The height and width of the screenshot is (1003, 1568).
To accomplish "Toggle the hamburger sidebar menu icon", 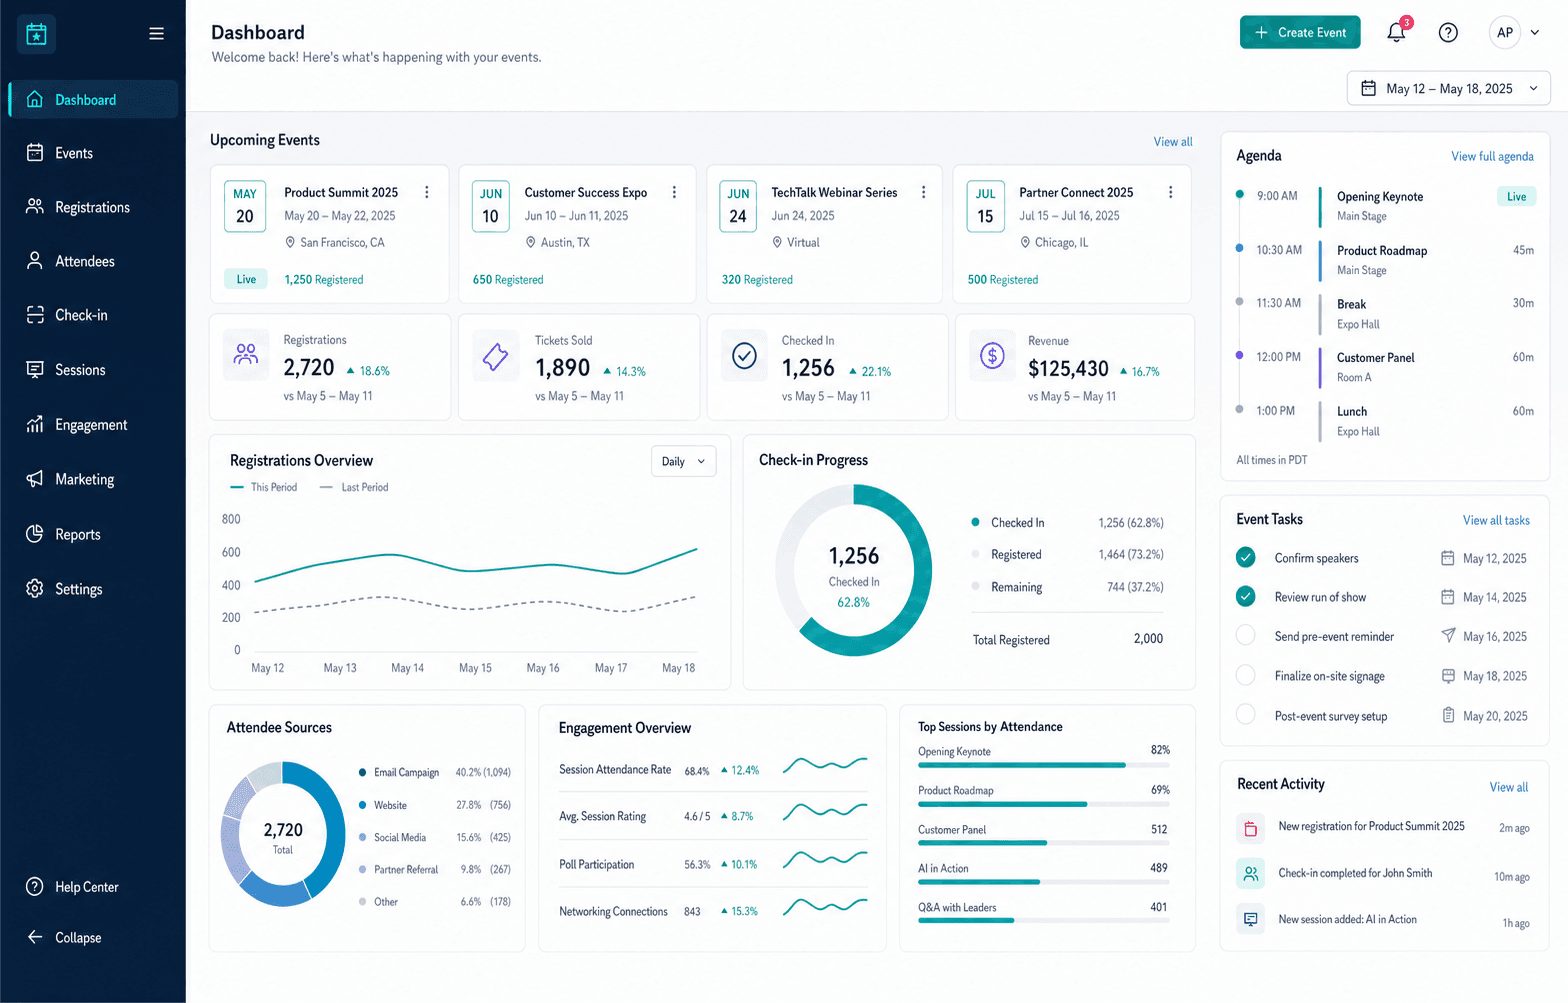I will click(156, 33).
